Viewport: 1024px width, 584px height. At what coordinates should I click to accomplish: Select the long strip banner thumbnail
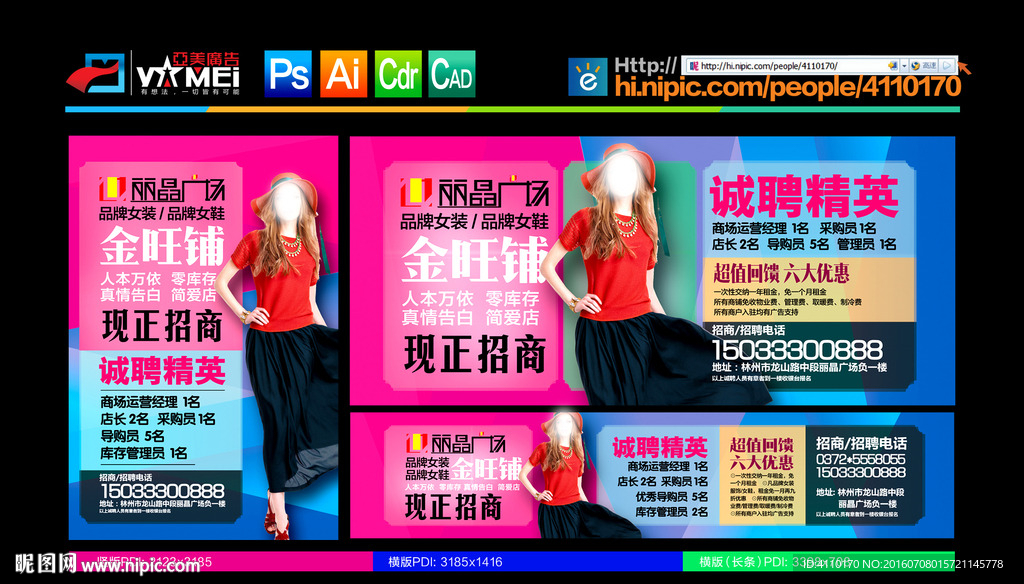point(652,475)
